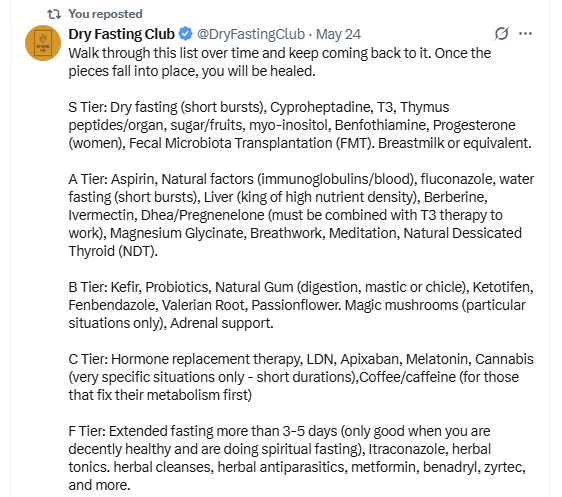Click the Natural Dessicated Thyroid (NDT) phrase
562x497 pixels.
[295, 242]
